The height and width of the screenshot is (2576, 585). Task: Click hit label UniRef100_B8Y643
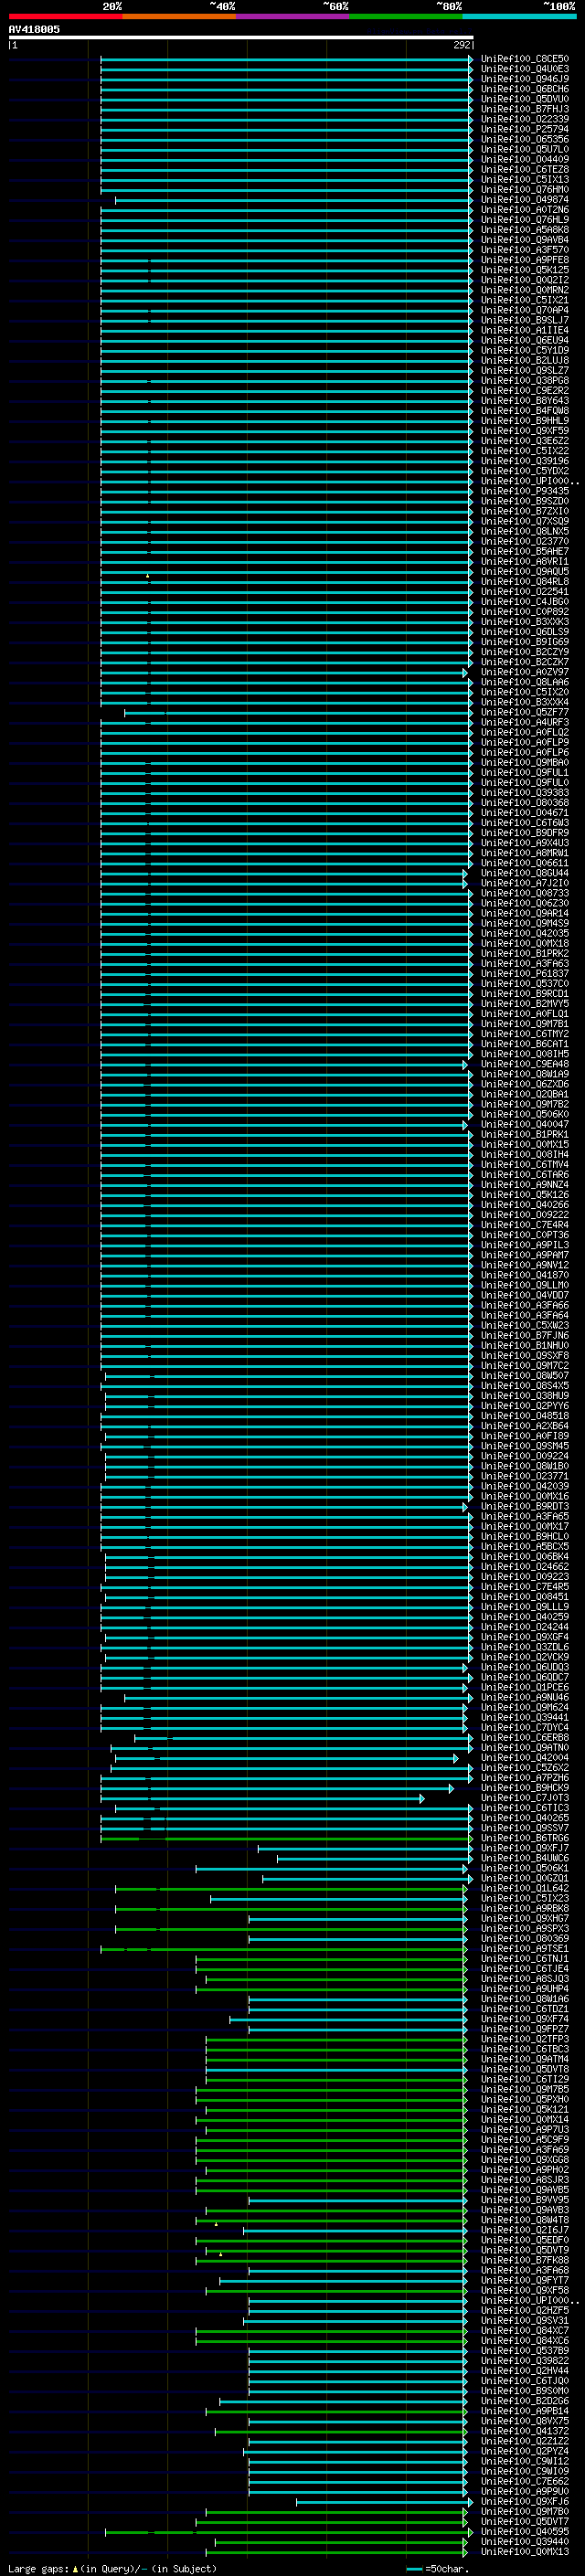pos(525,401)
